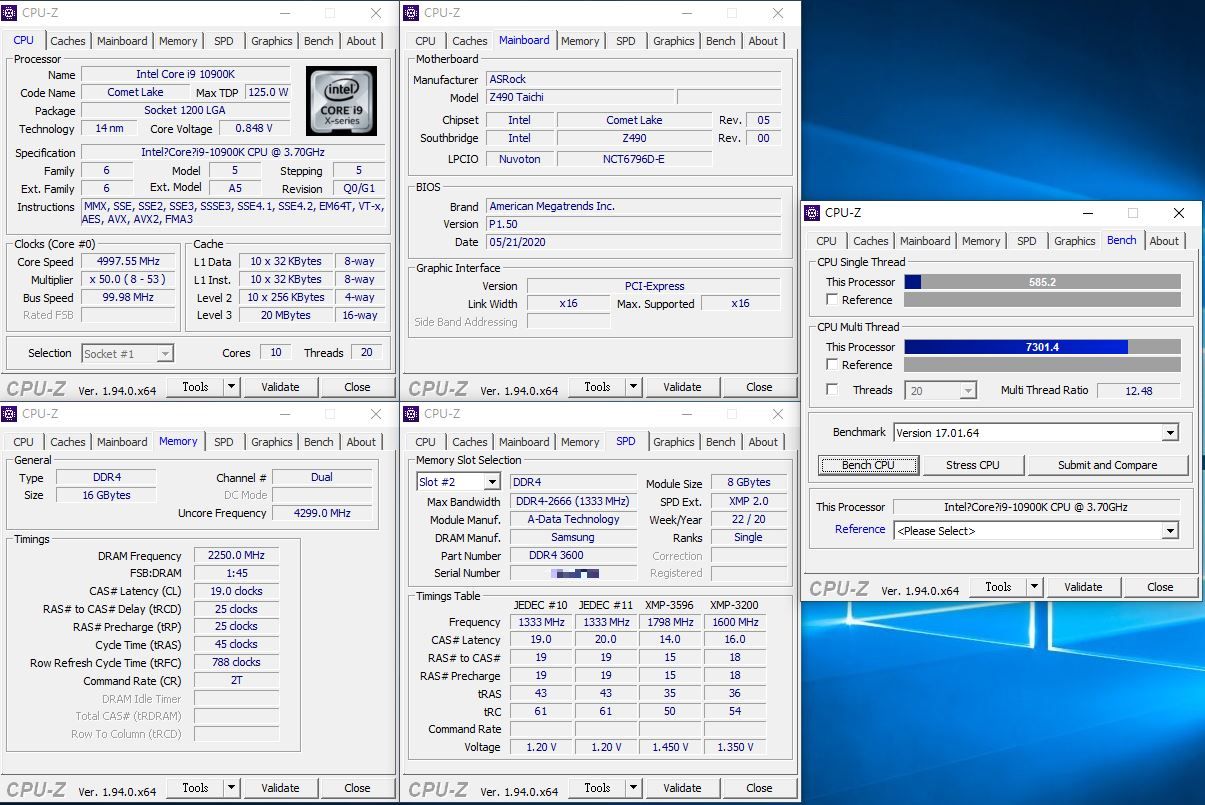Click the Core Speed field 4997.55 MHz
Image resolution: width=1205 pixels, height=805 pixels.
coord(128,262)
